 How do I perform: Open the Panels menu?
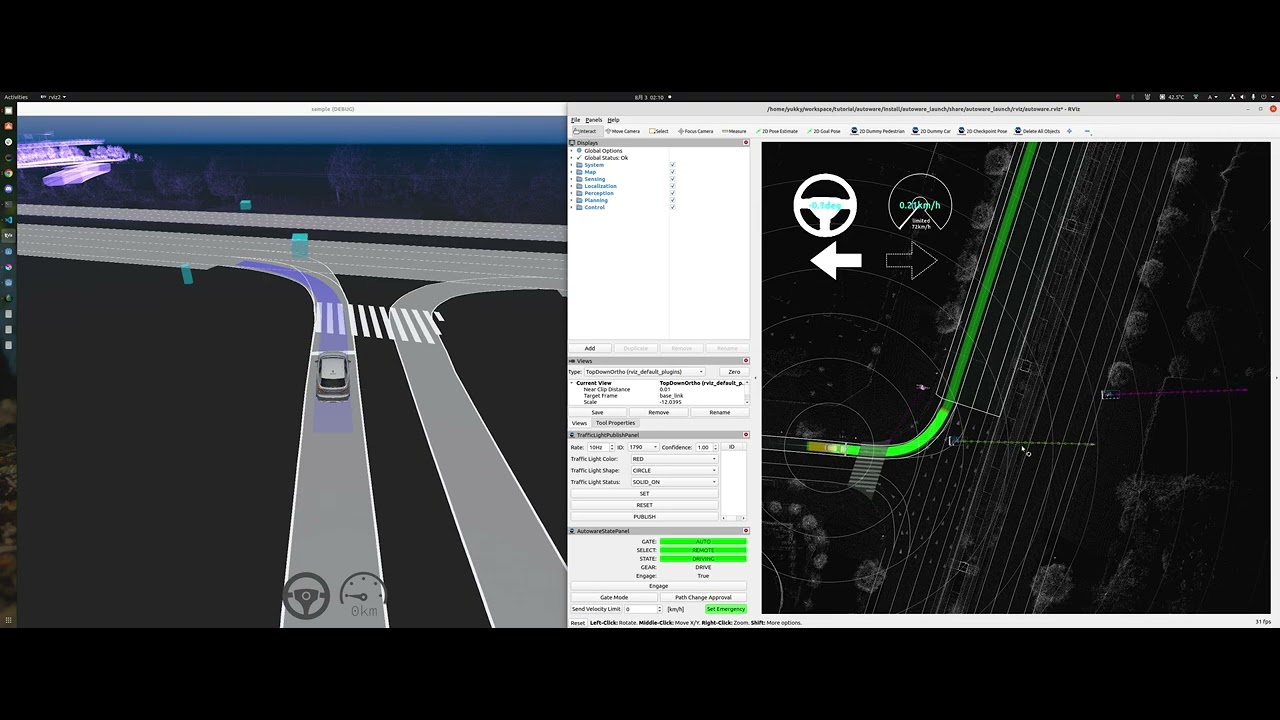594,120
